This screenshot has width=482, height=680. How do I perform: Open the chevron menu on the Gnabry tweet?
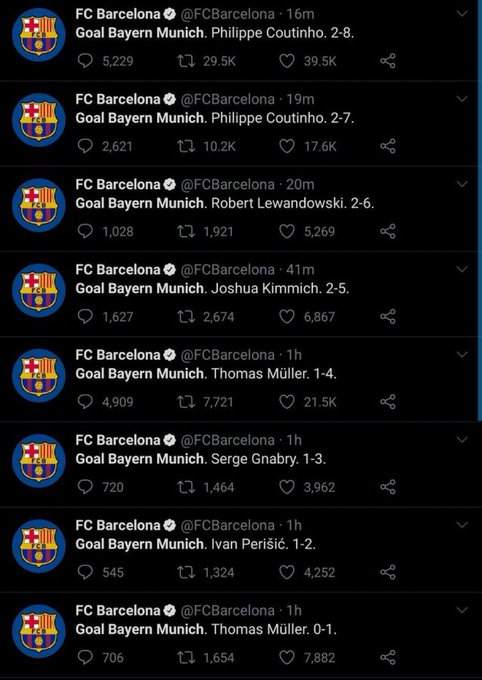462,440
